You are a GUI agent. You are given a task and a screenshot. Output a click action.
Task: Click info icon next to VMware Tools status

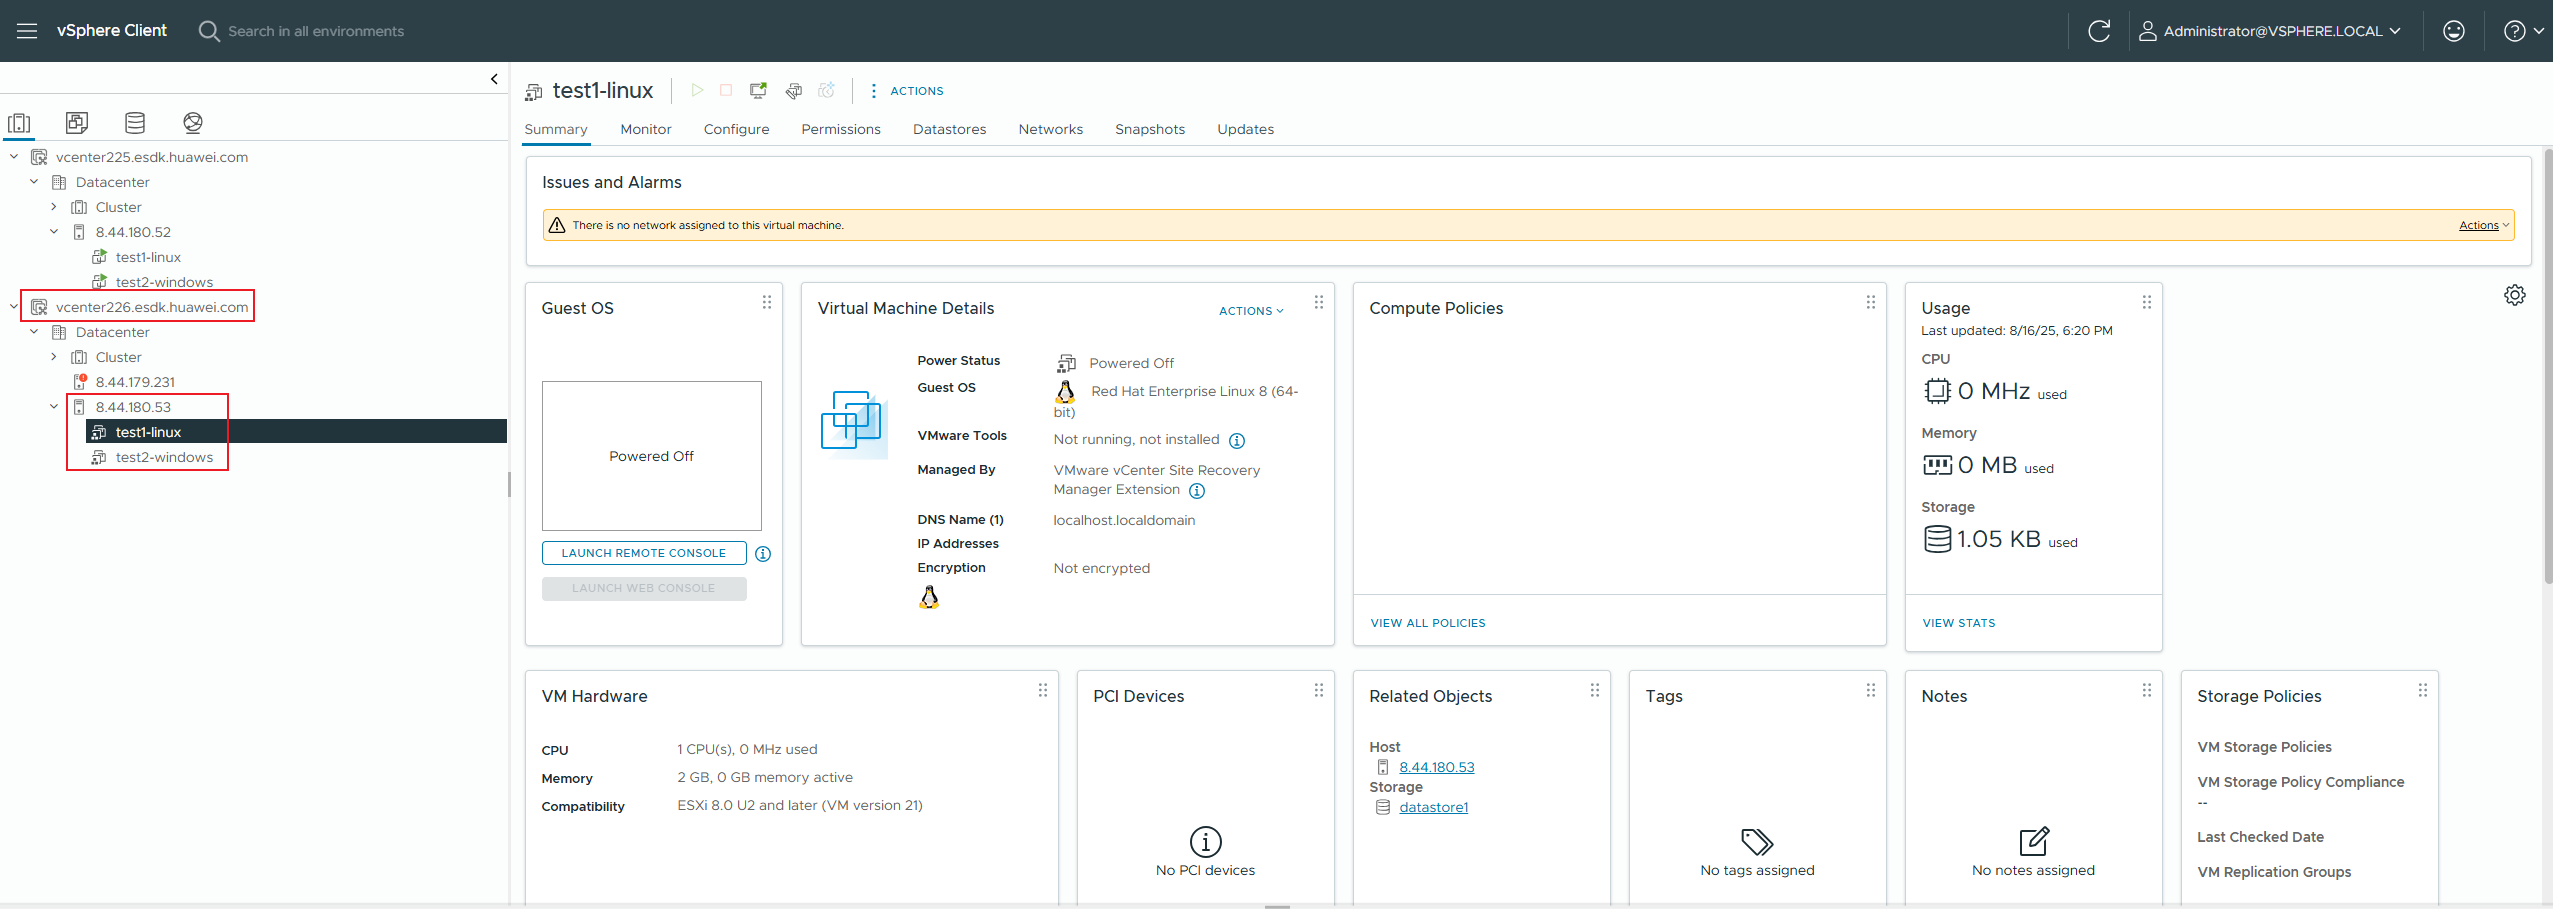click(x=1237, y=441)
